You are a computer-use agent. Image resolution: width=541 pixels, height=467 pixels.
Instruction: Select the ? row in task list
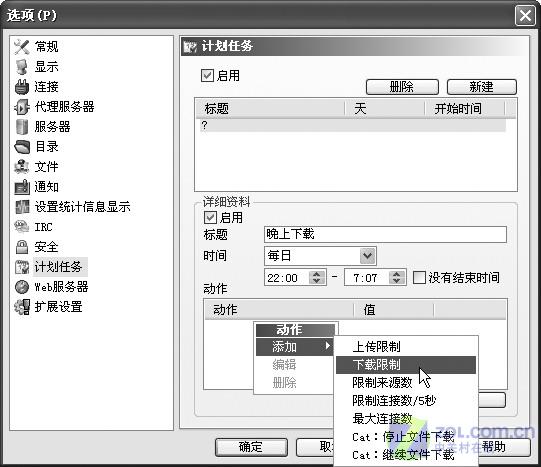click(353, 126)
